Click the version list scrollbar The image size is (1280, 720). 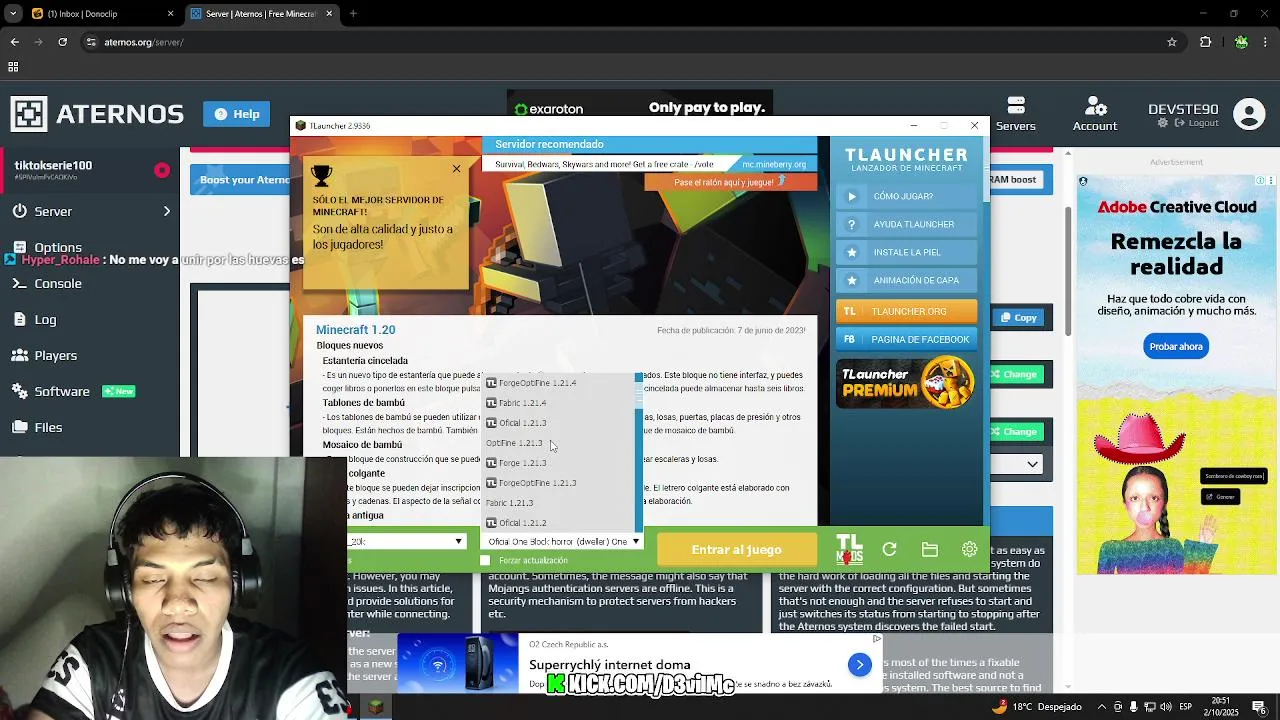[638, 393]
